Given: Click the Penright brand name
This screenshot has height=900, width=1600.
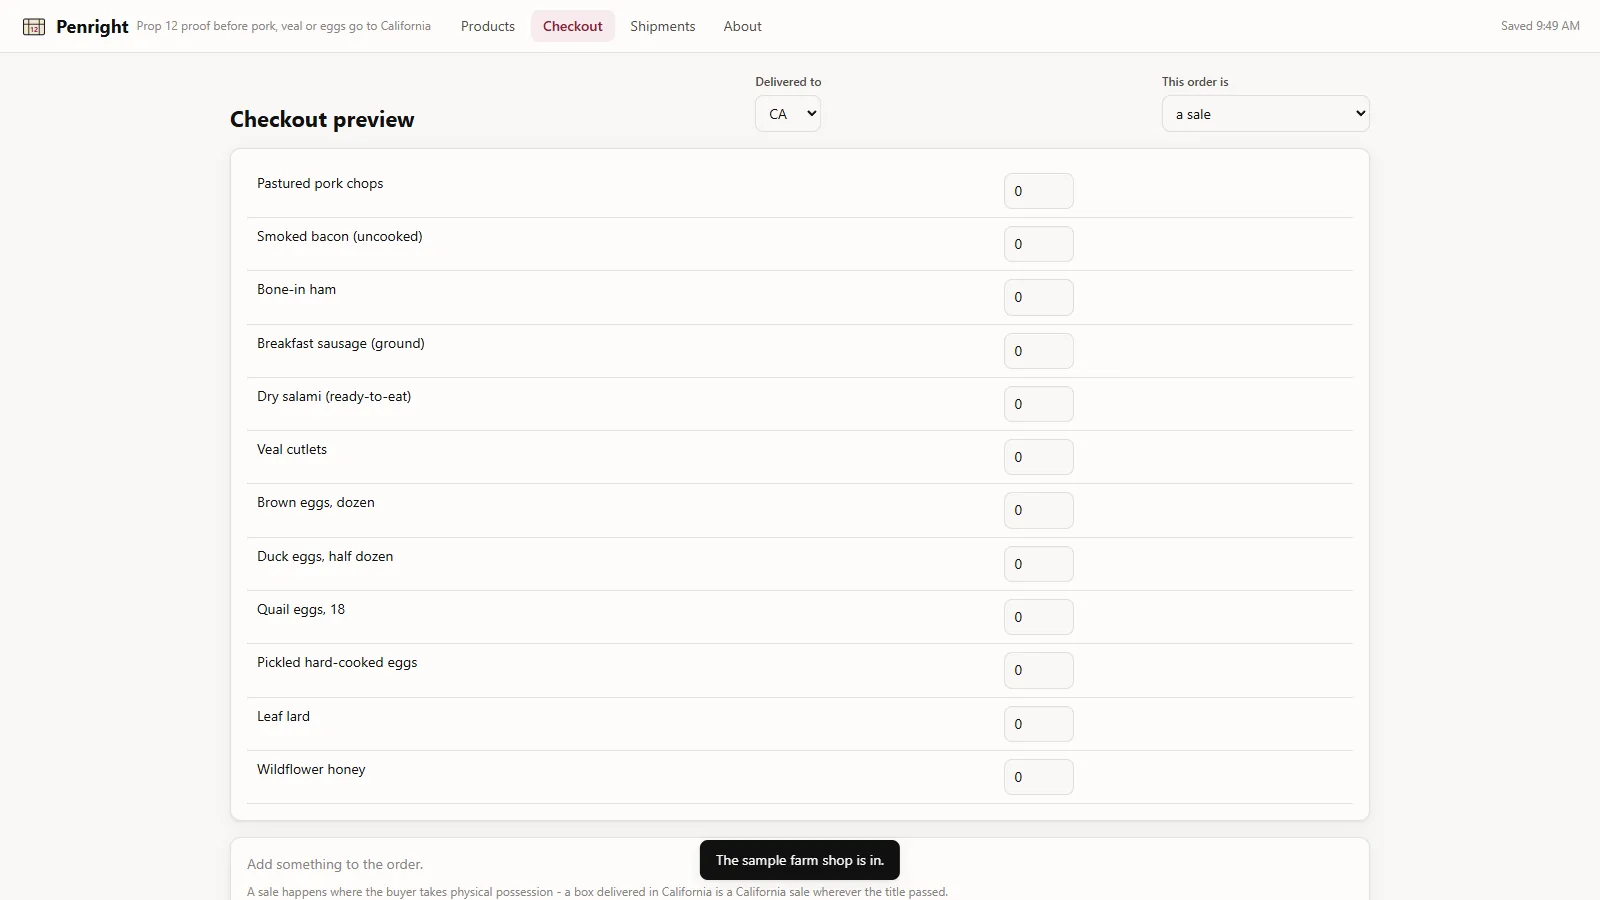Looking at the screenshot, I should click(x=92, y=27).
